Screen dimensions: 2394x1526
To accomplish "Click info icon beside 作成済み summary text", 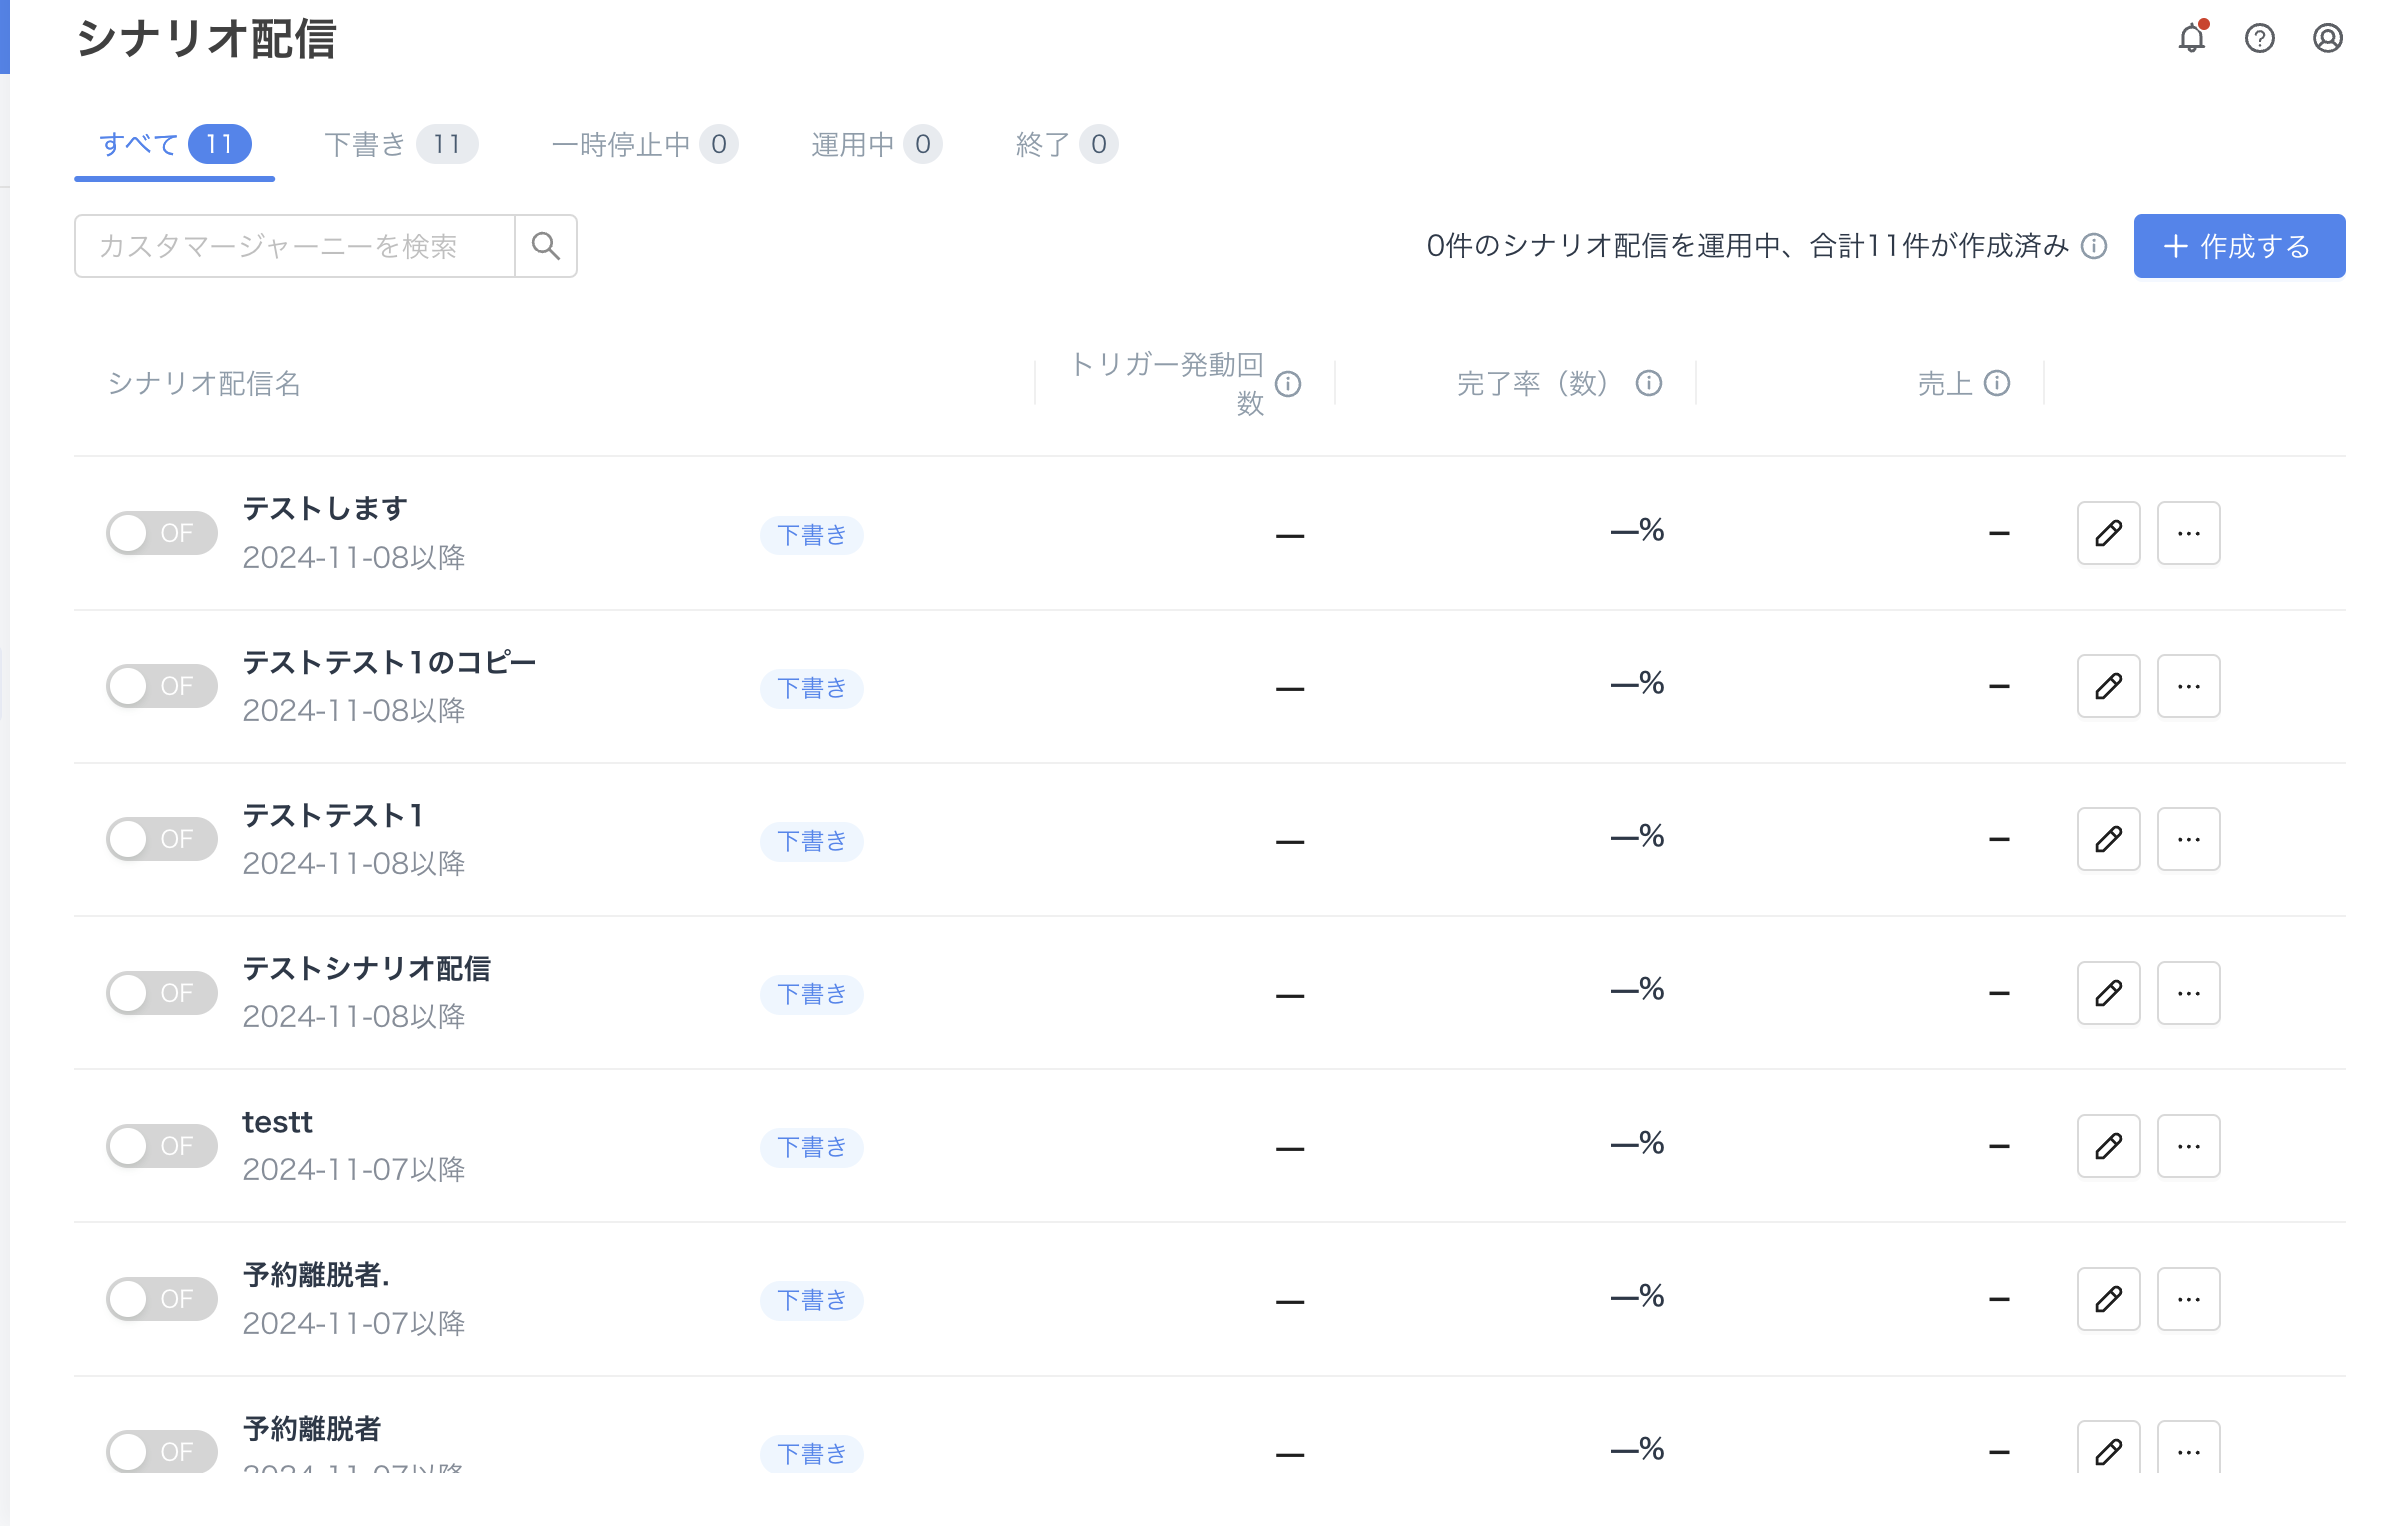I will coord(2093,246).
